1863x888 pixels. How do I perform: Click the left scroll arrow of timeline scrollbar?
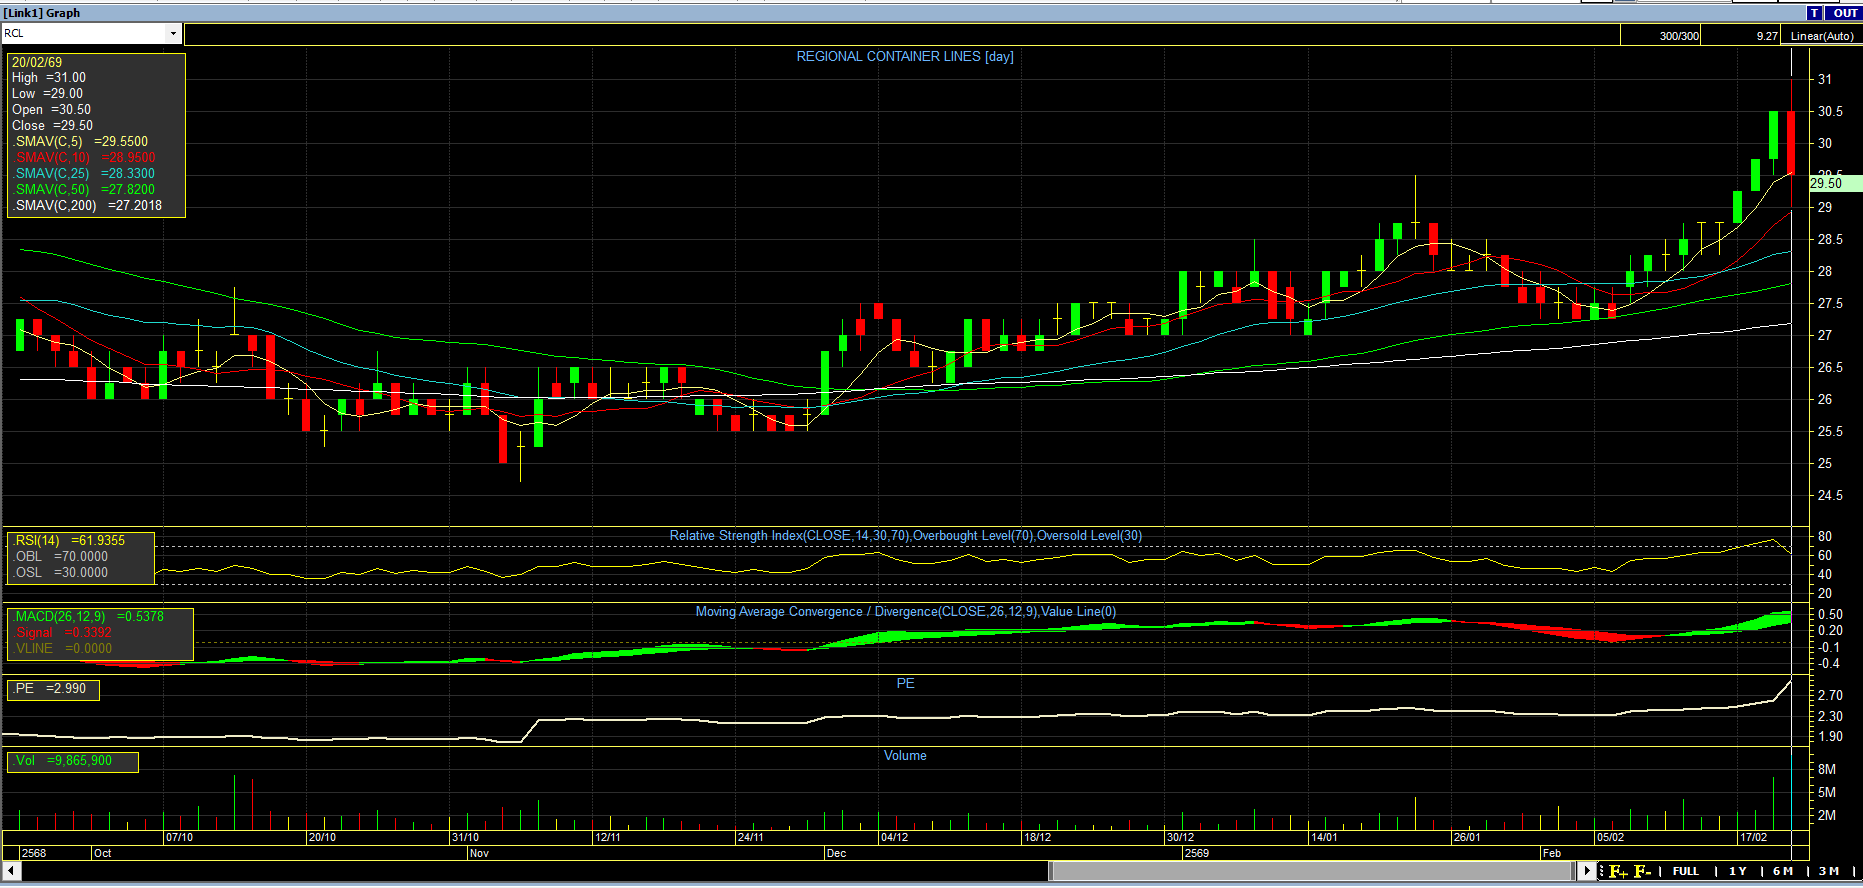[x=11, y=871]
